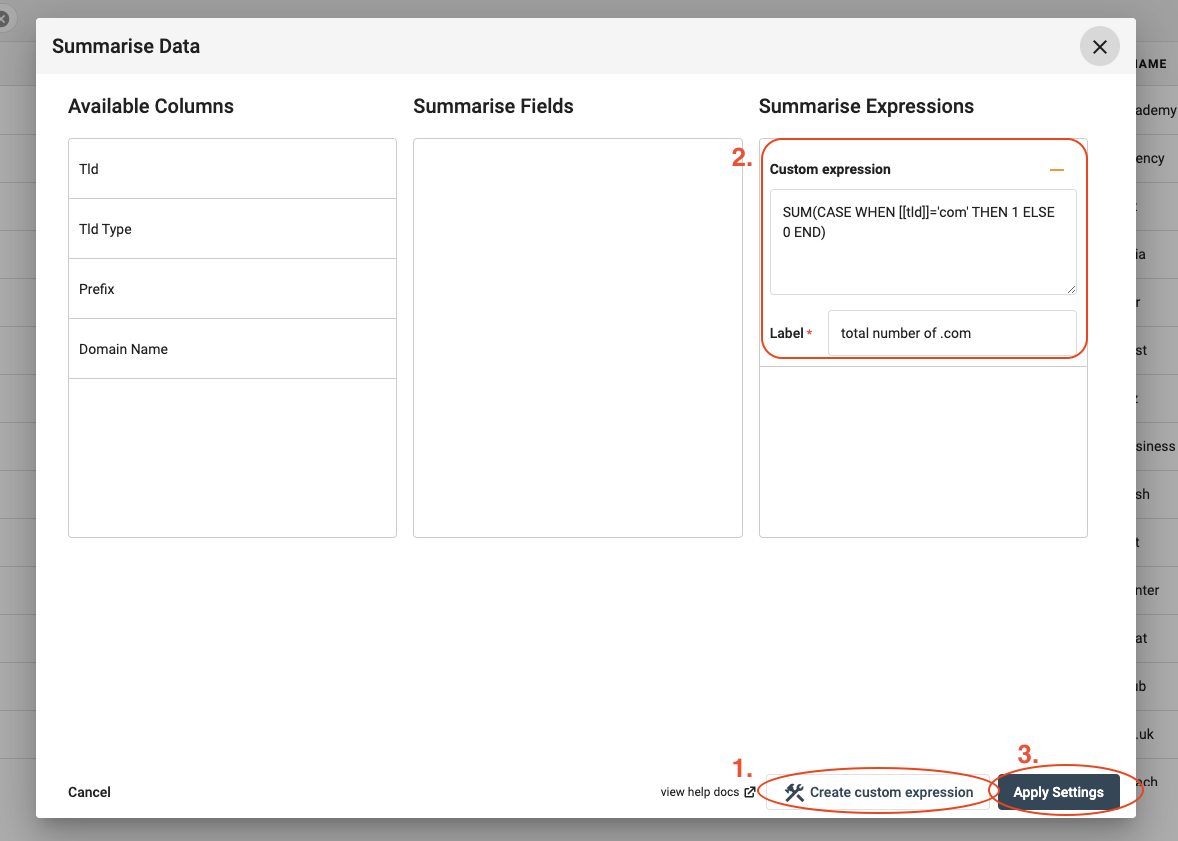
Task: Click the Custom expression header title
Action: (x=830, y=170)
